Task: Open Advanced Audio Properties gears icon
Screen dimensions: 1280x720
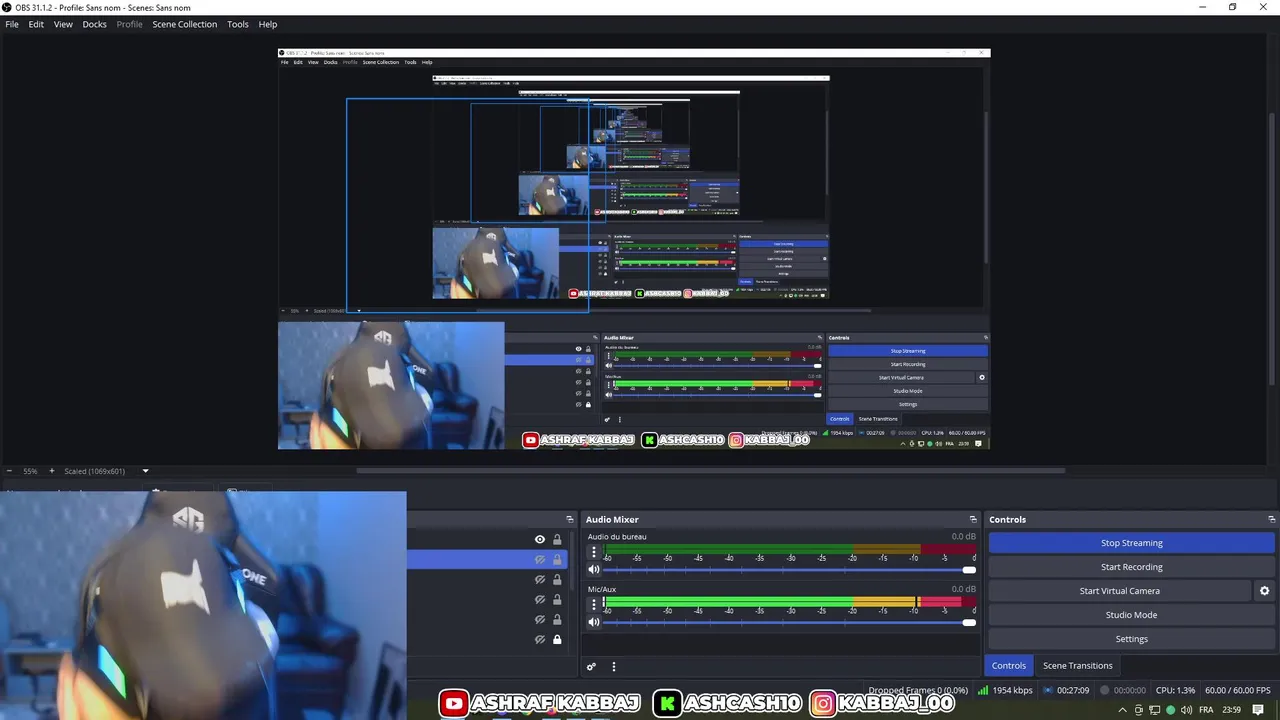Action: pos(591,666)
